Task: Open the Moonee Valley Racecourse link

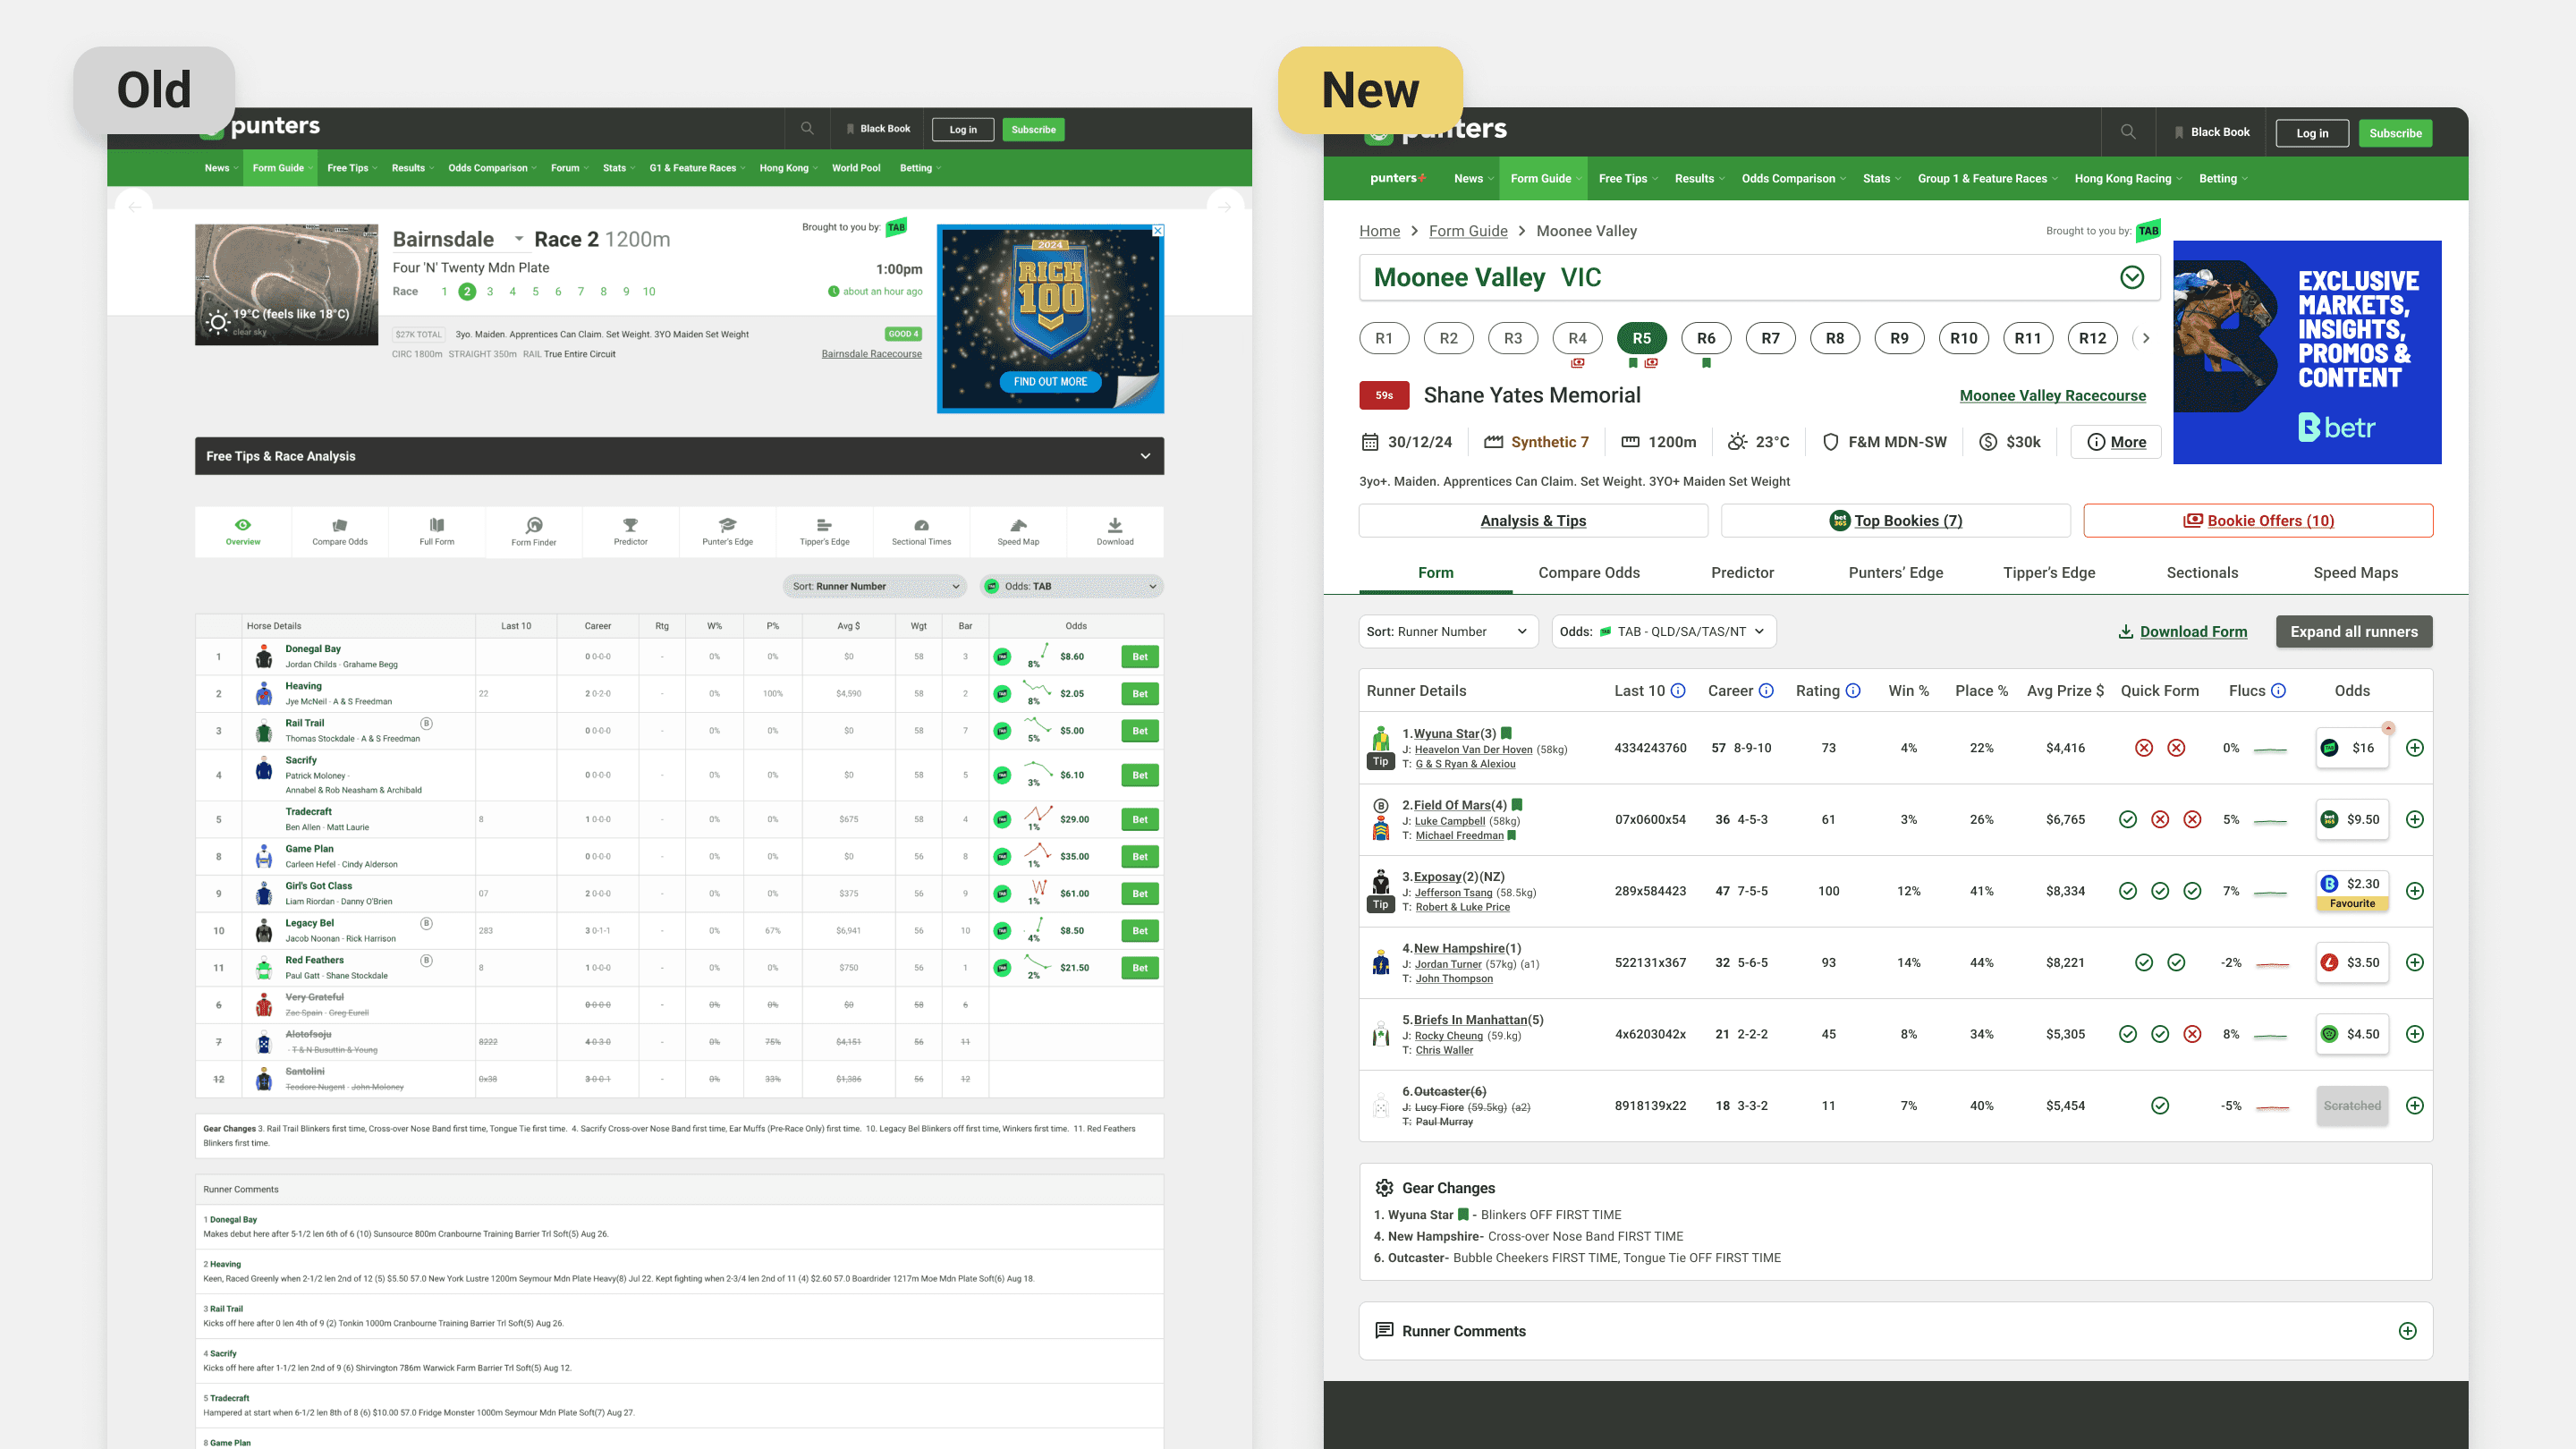Action: pyautogui.click(x=2052, y=396)
